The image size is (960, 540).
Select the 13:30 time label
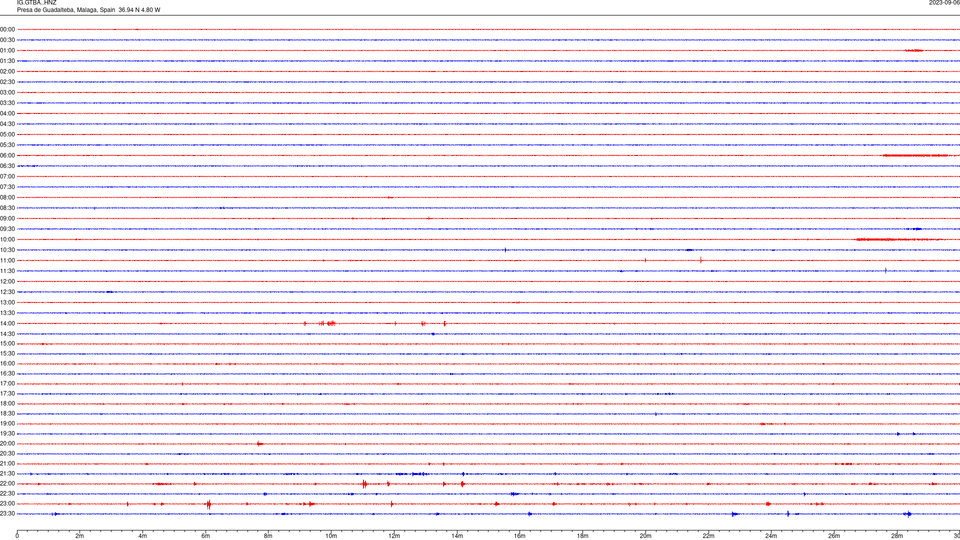pyautogui.click(x=7, y=313)
